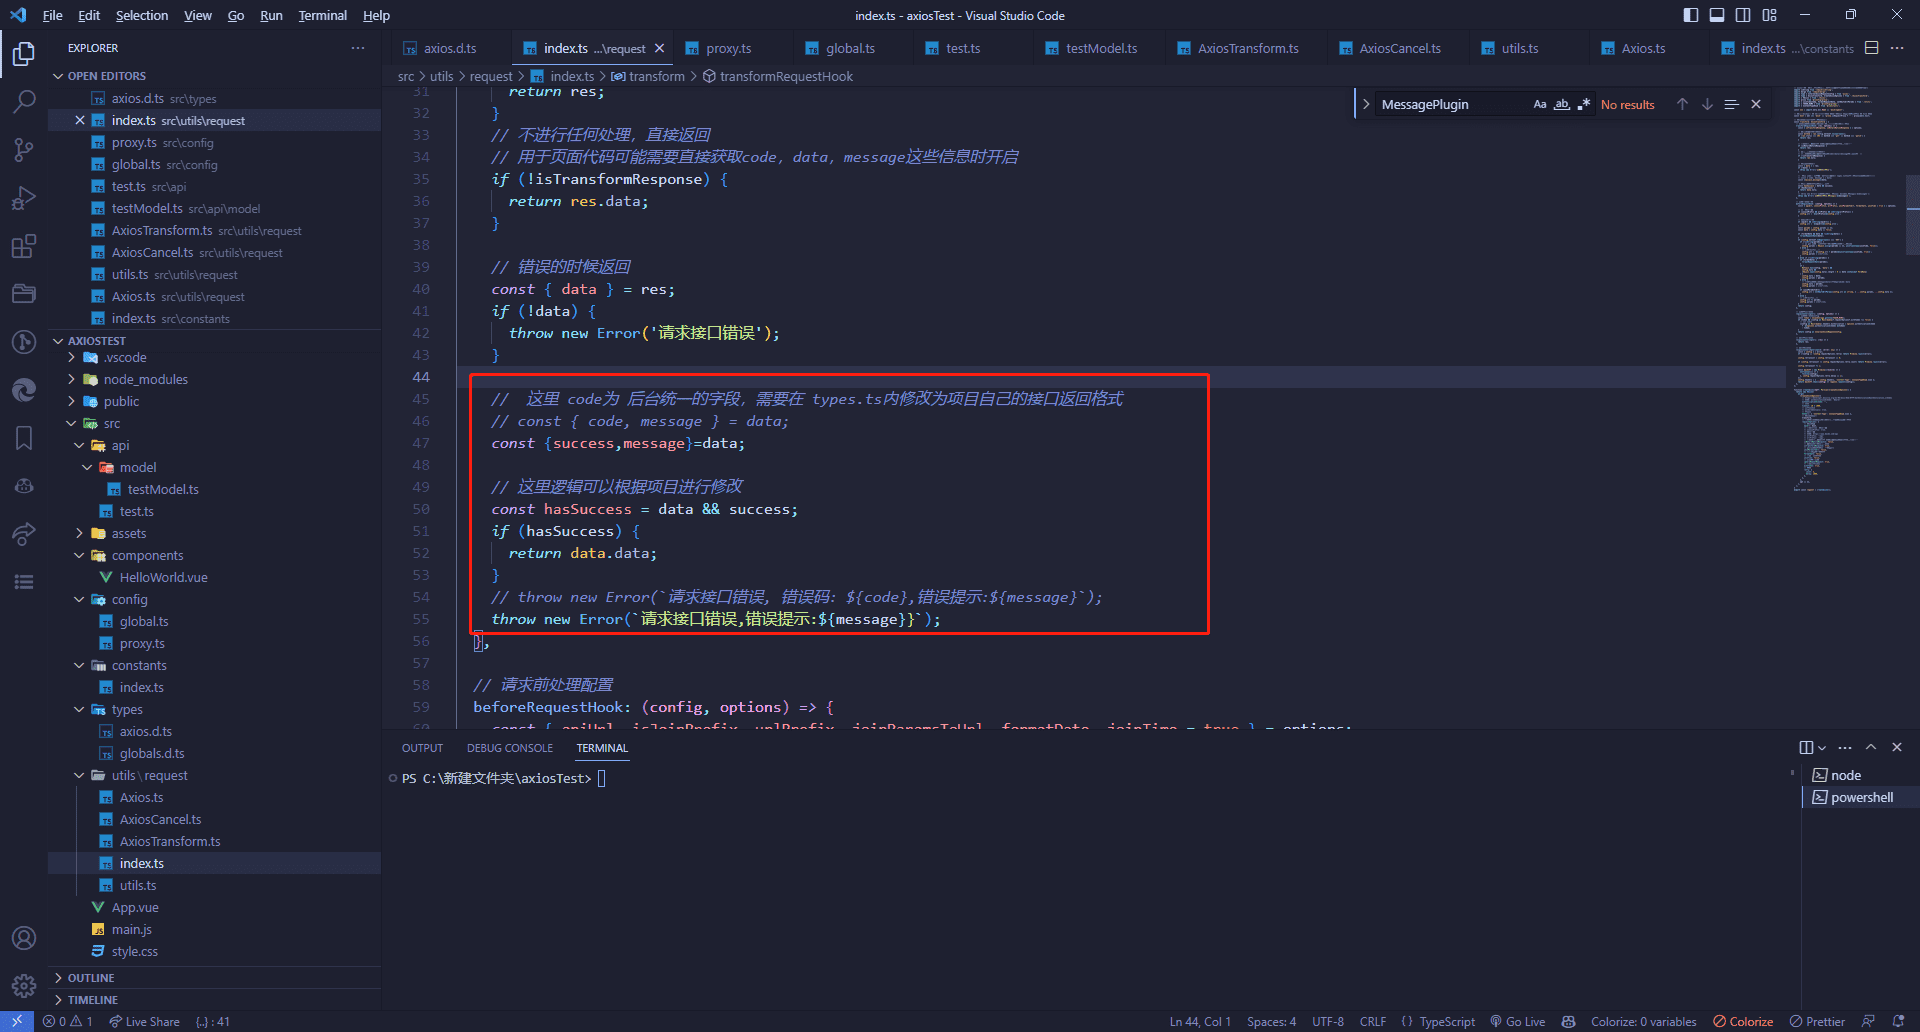Screen dimensions: 1920x1032
Task: Maximize the terminal panel with chevron up
Action: tap(1871, 747)
